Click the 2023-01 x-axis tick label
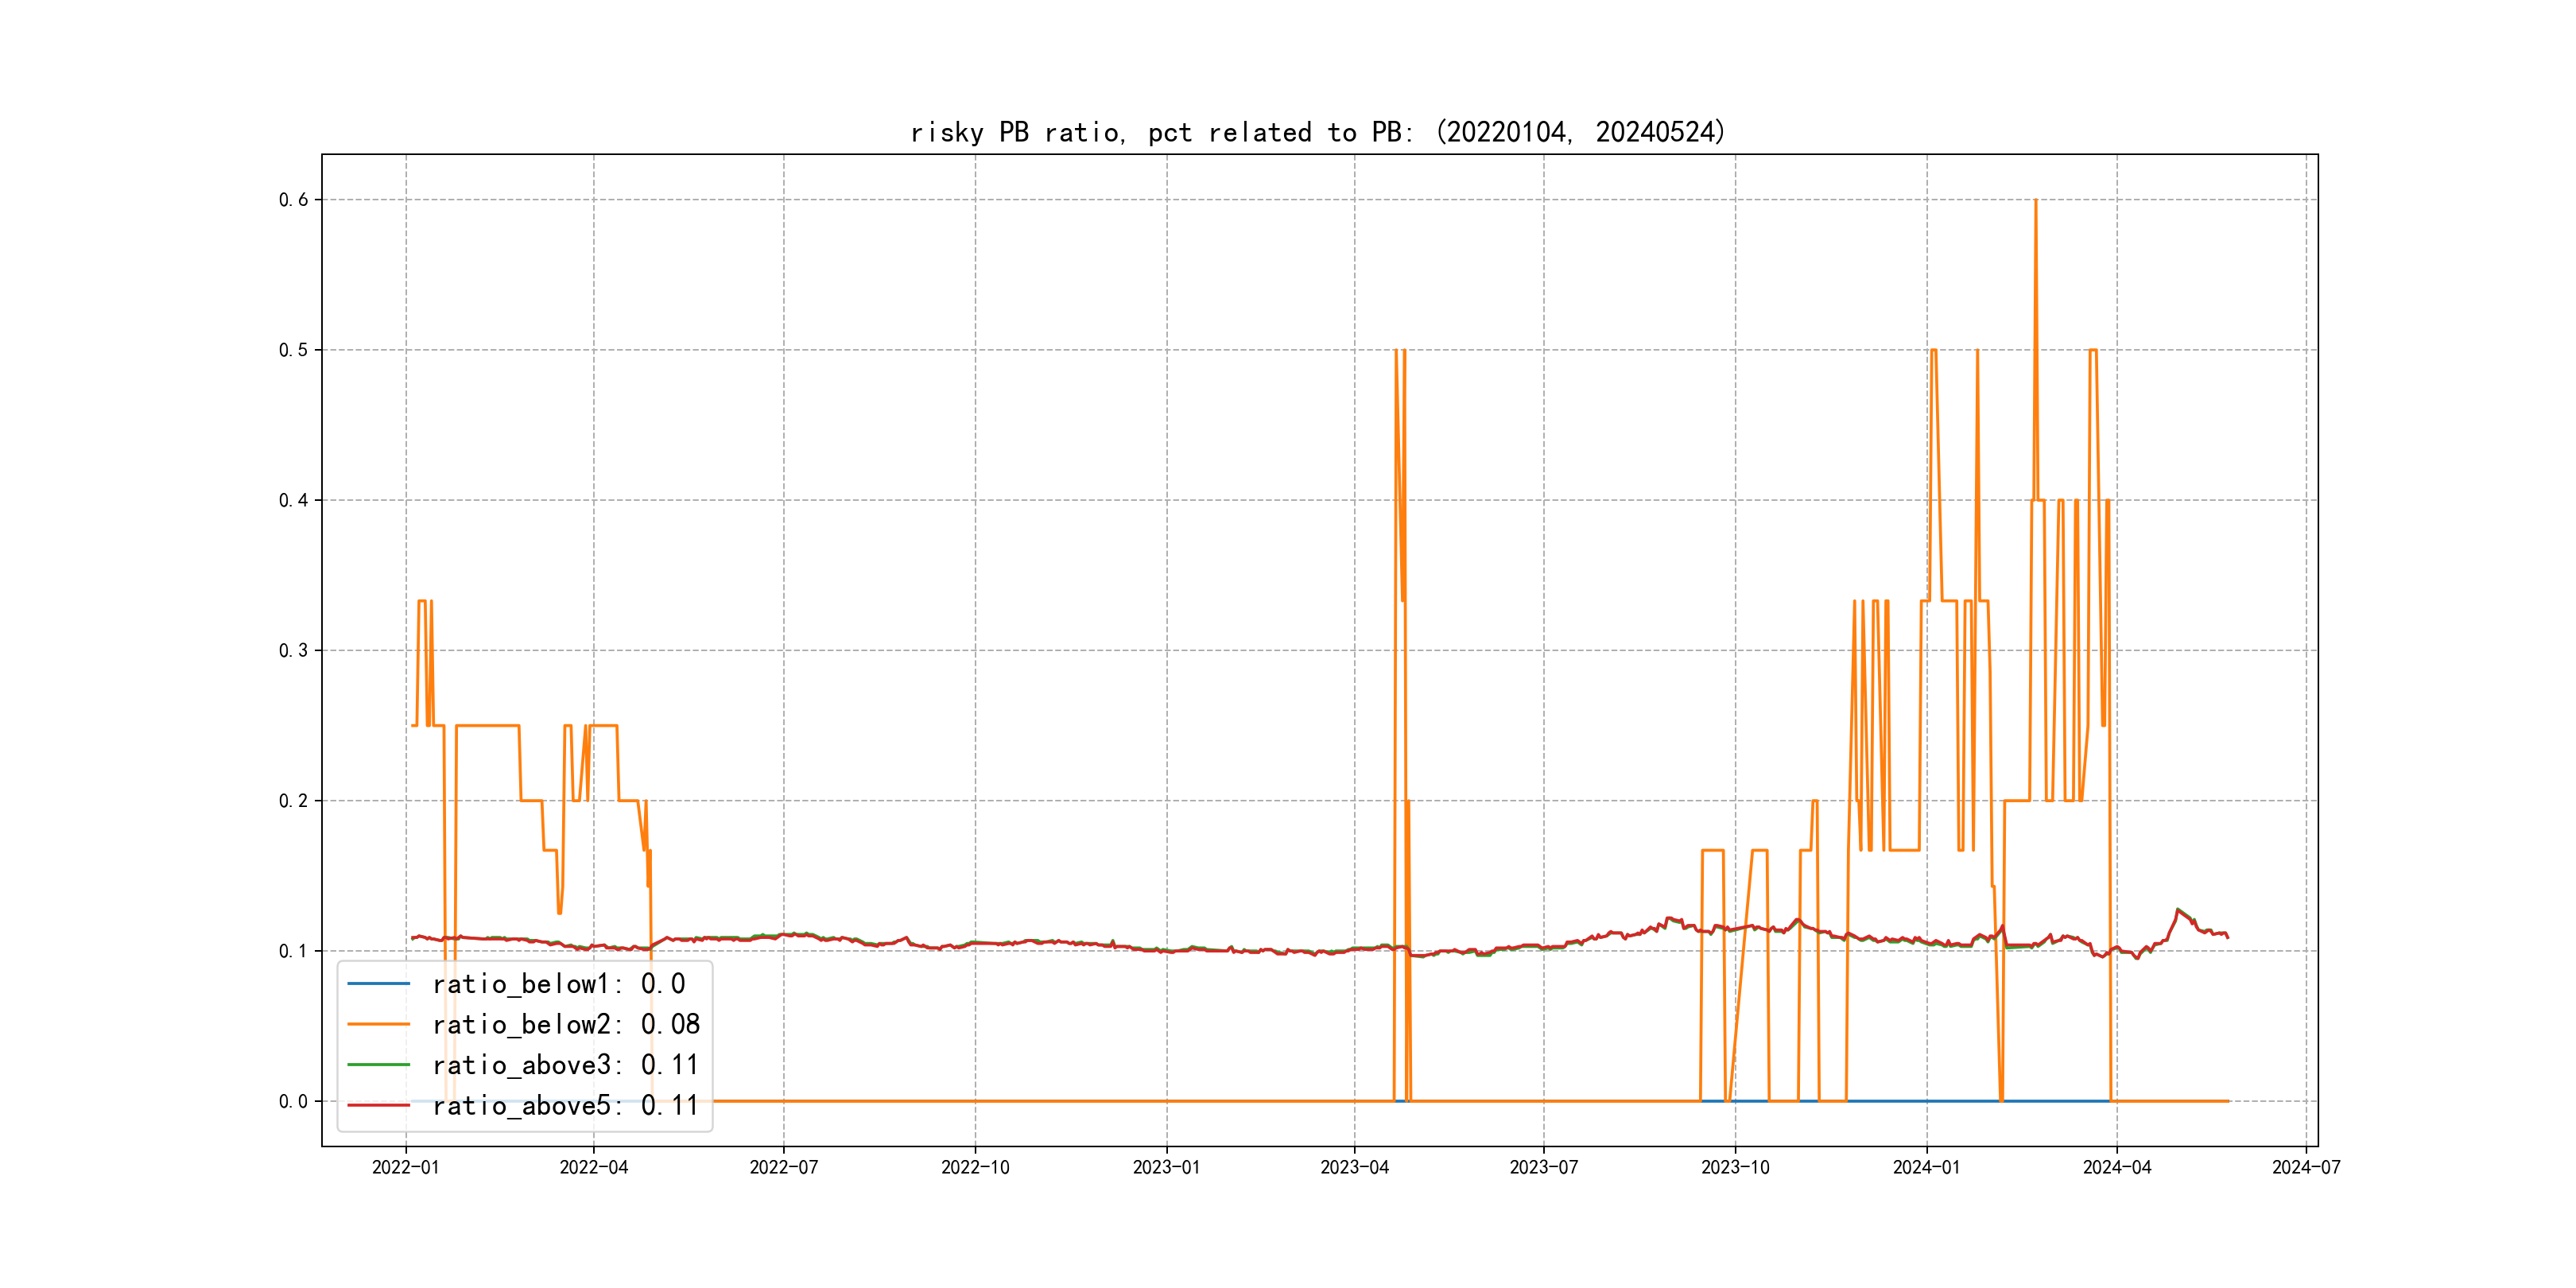2576x1288 pixels. coord(1166,1167)
